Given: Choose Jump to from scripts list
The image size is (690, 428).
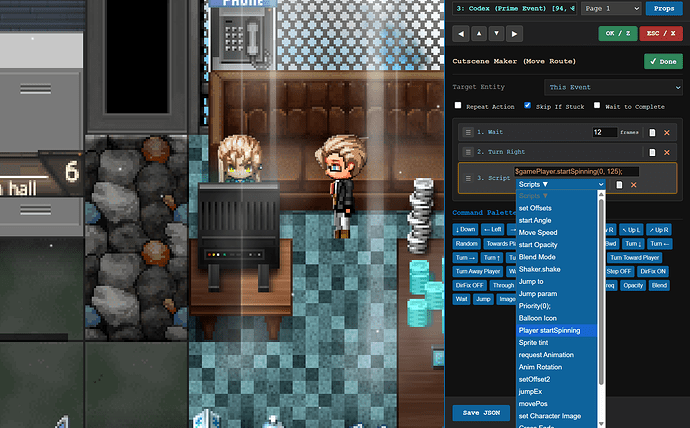Looking at the screenshot, I should click(x=557, y=282).
